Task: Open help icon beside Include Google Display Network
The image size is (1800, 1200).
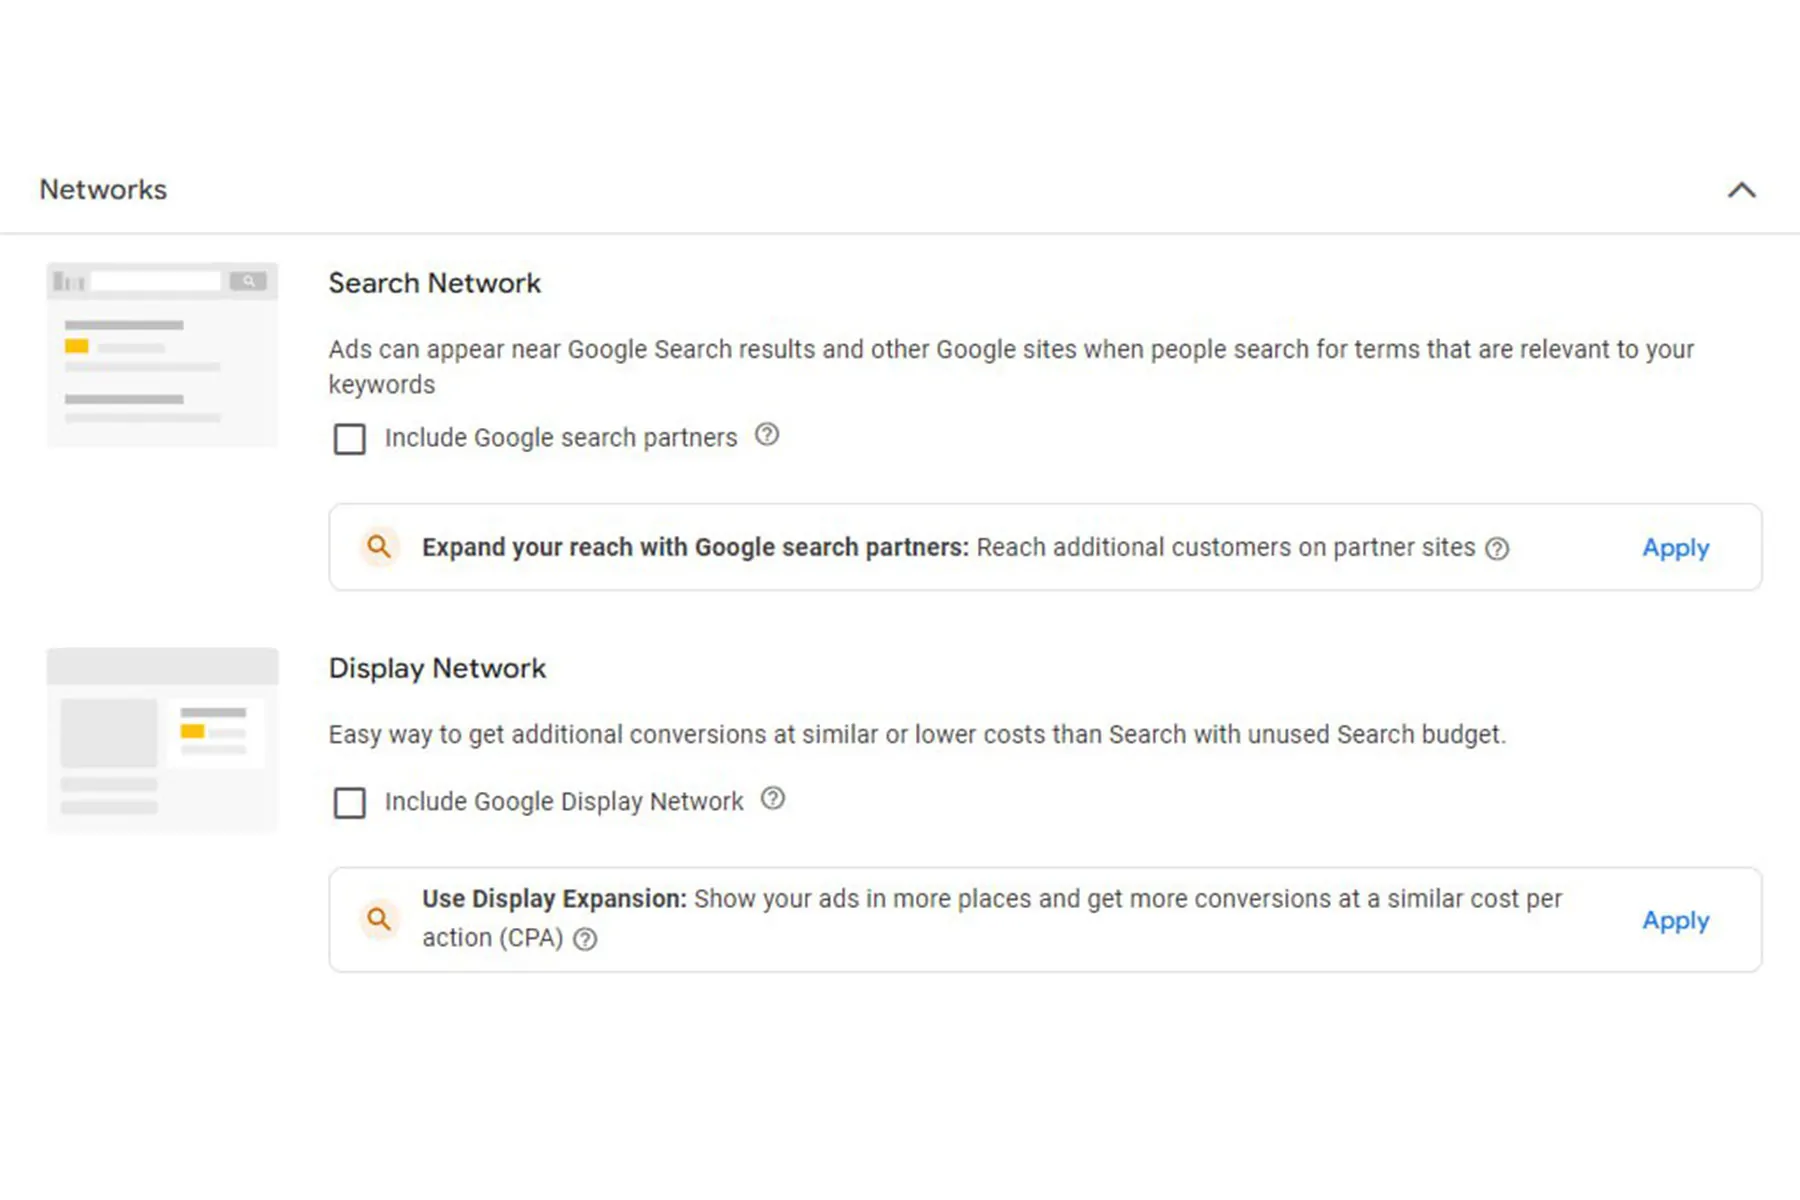Action: tap(773, 799)
